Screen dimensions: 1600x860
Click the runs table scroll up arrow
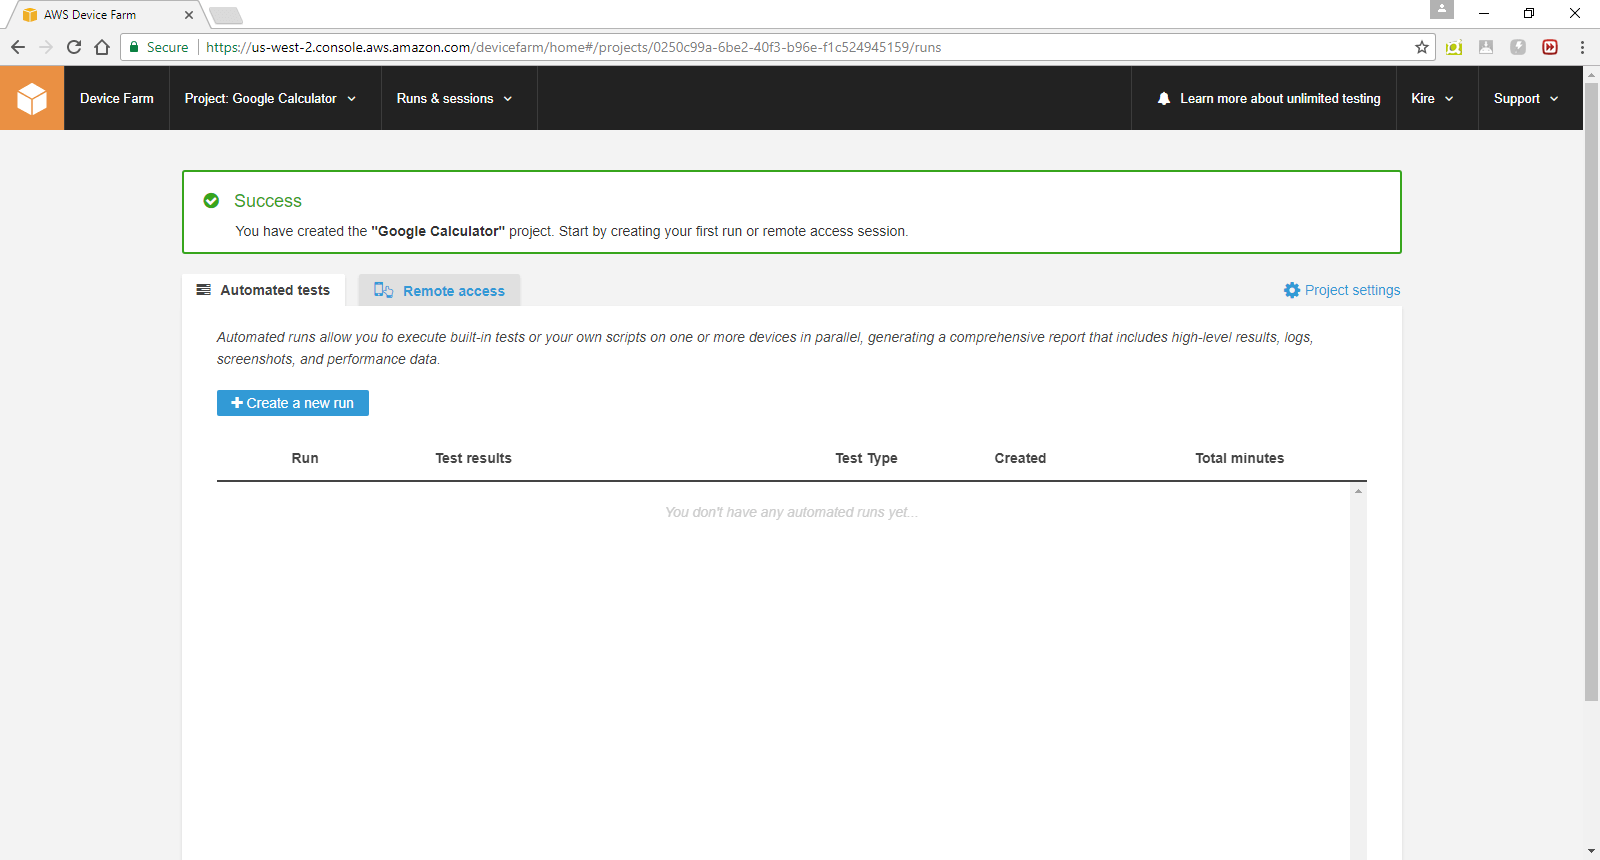[x=1358, y=491]
